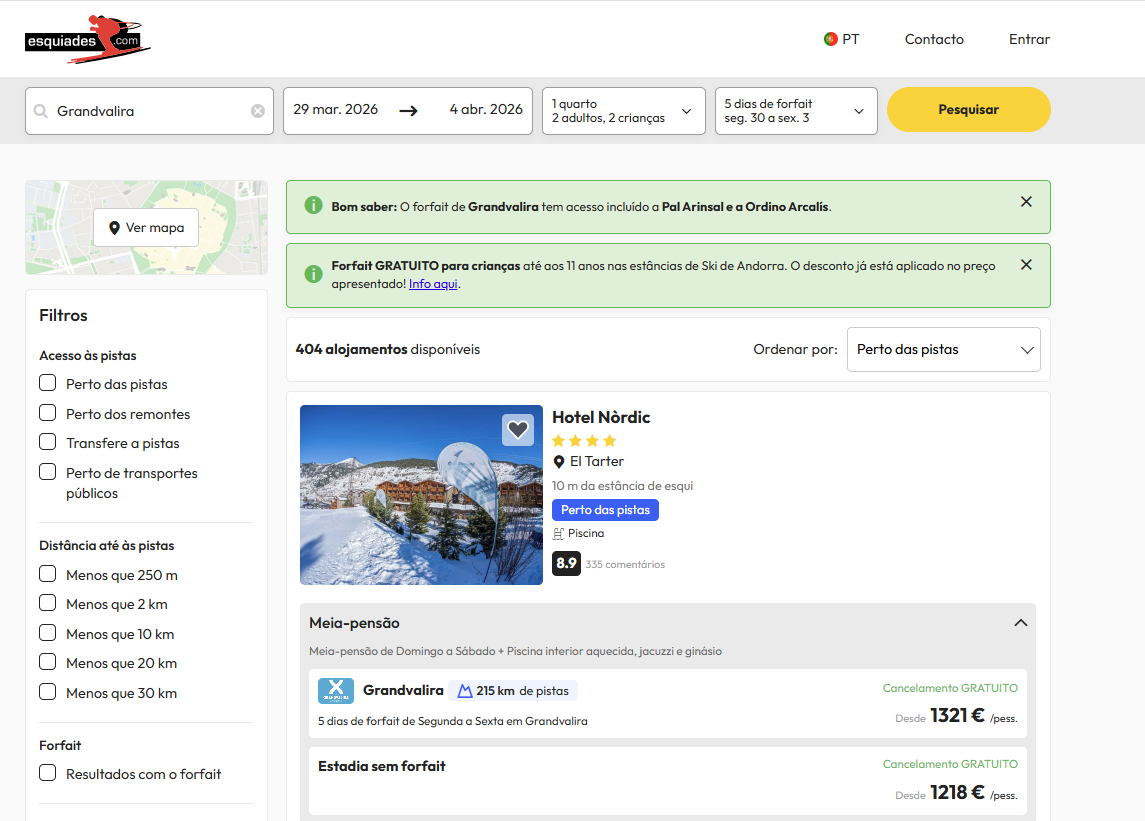
Task: Add Hotel Nòrdic to favorites with heart icon
Action: tap(517, 430)
